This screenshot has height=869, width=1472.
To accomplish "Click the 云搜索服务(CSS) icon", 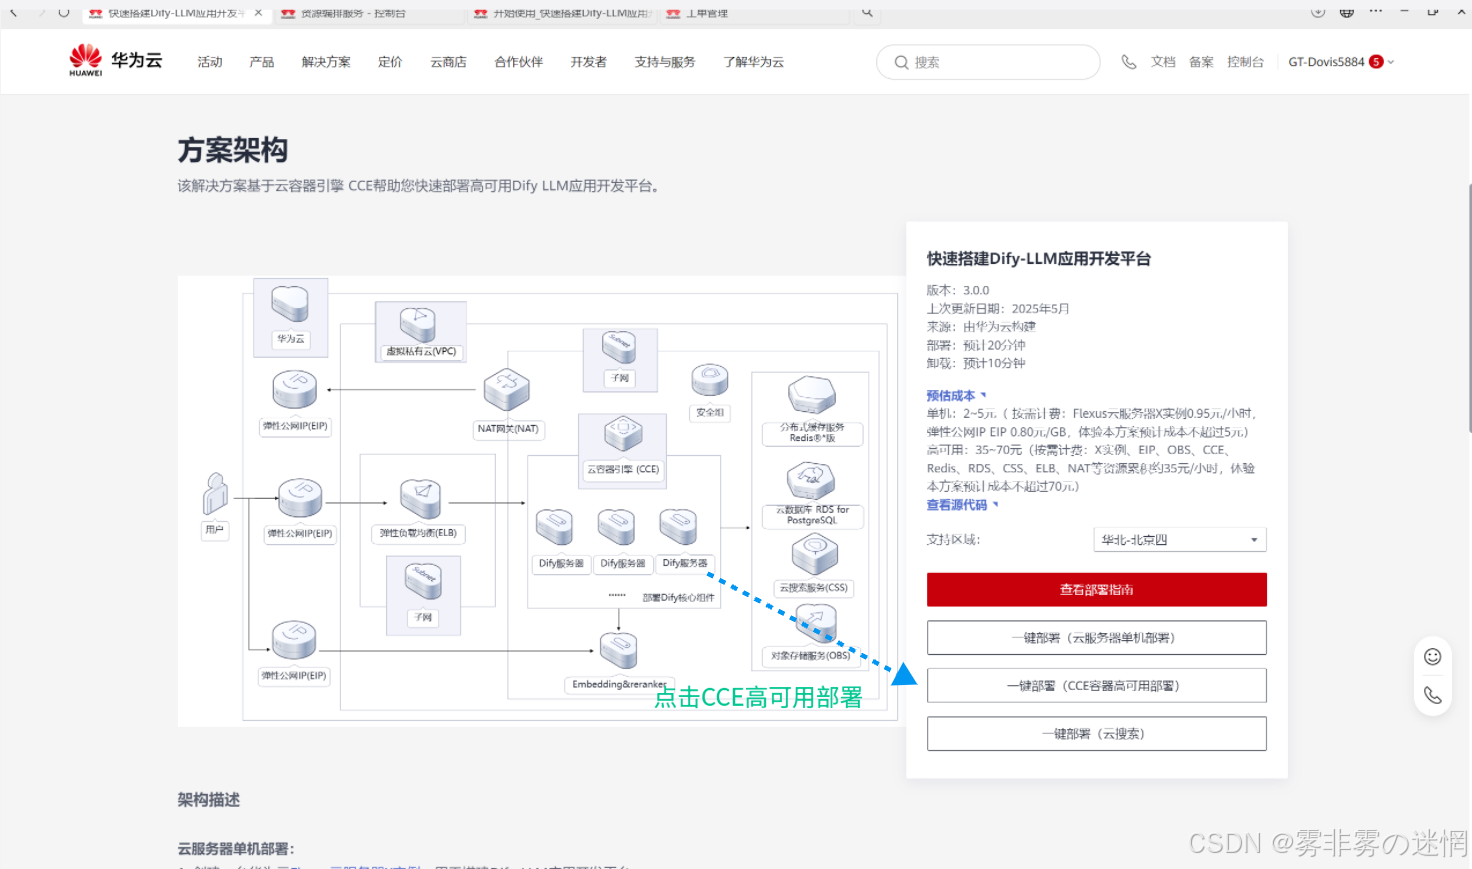I will click(x=814, y=555).
